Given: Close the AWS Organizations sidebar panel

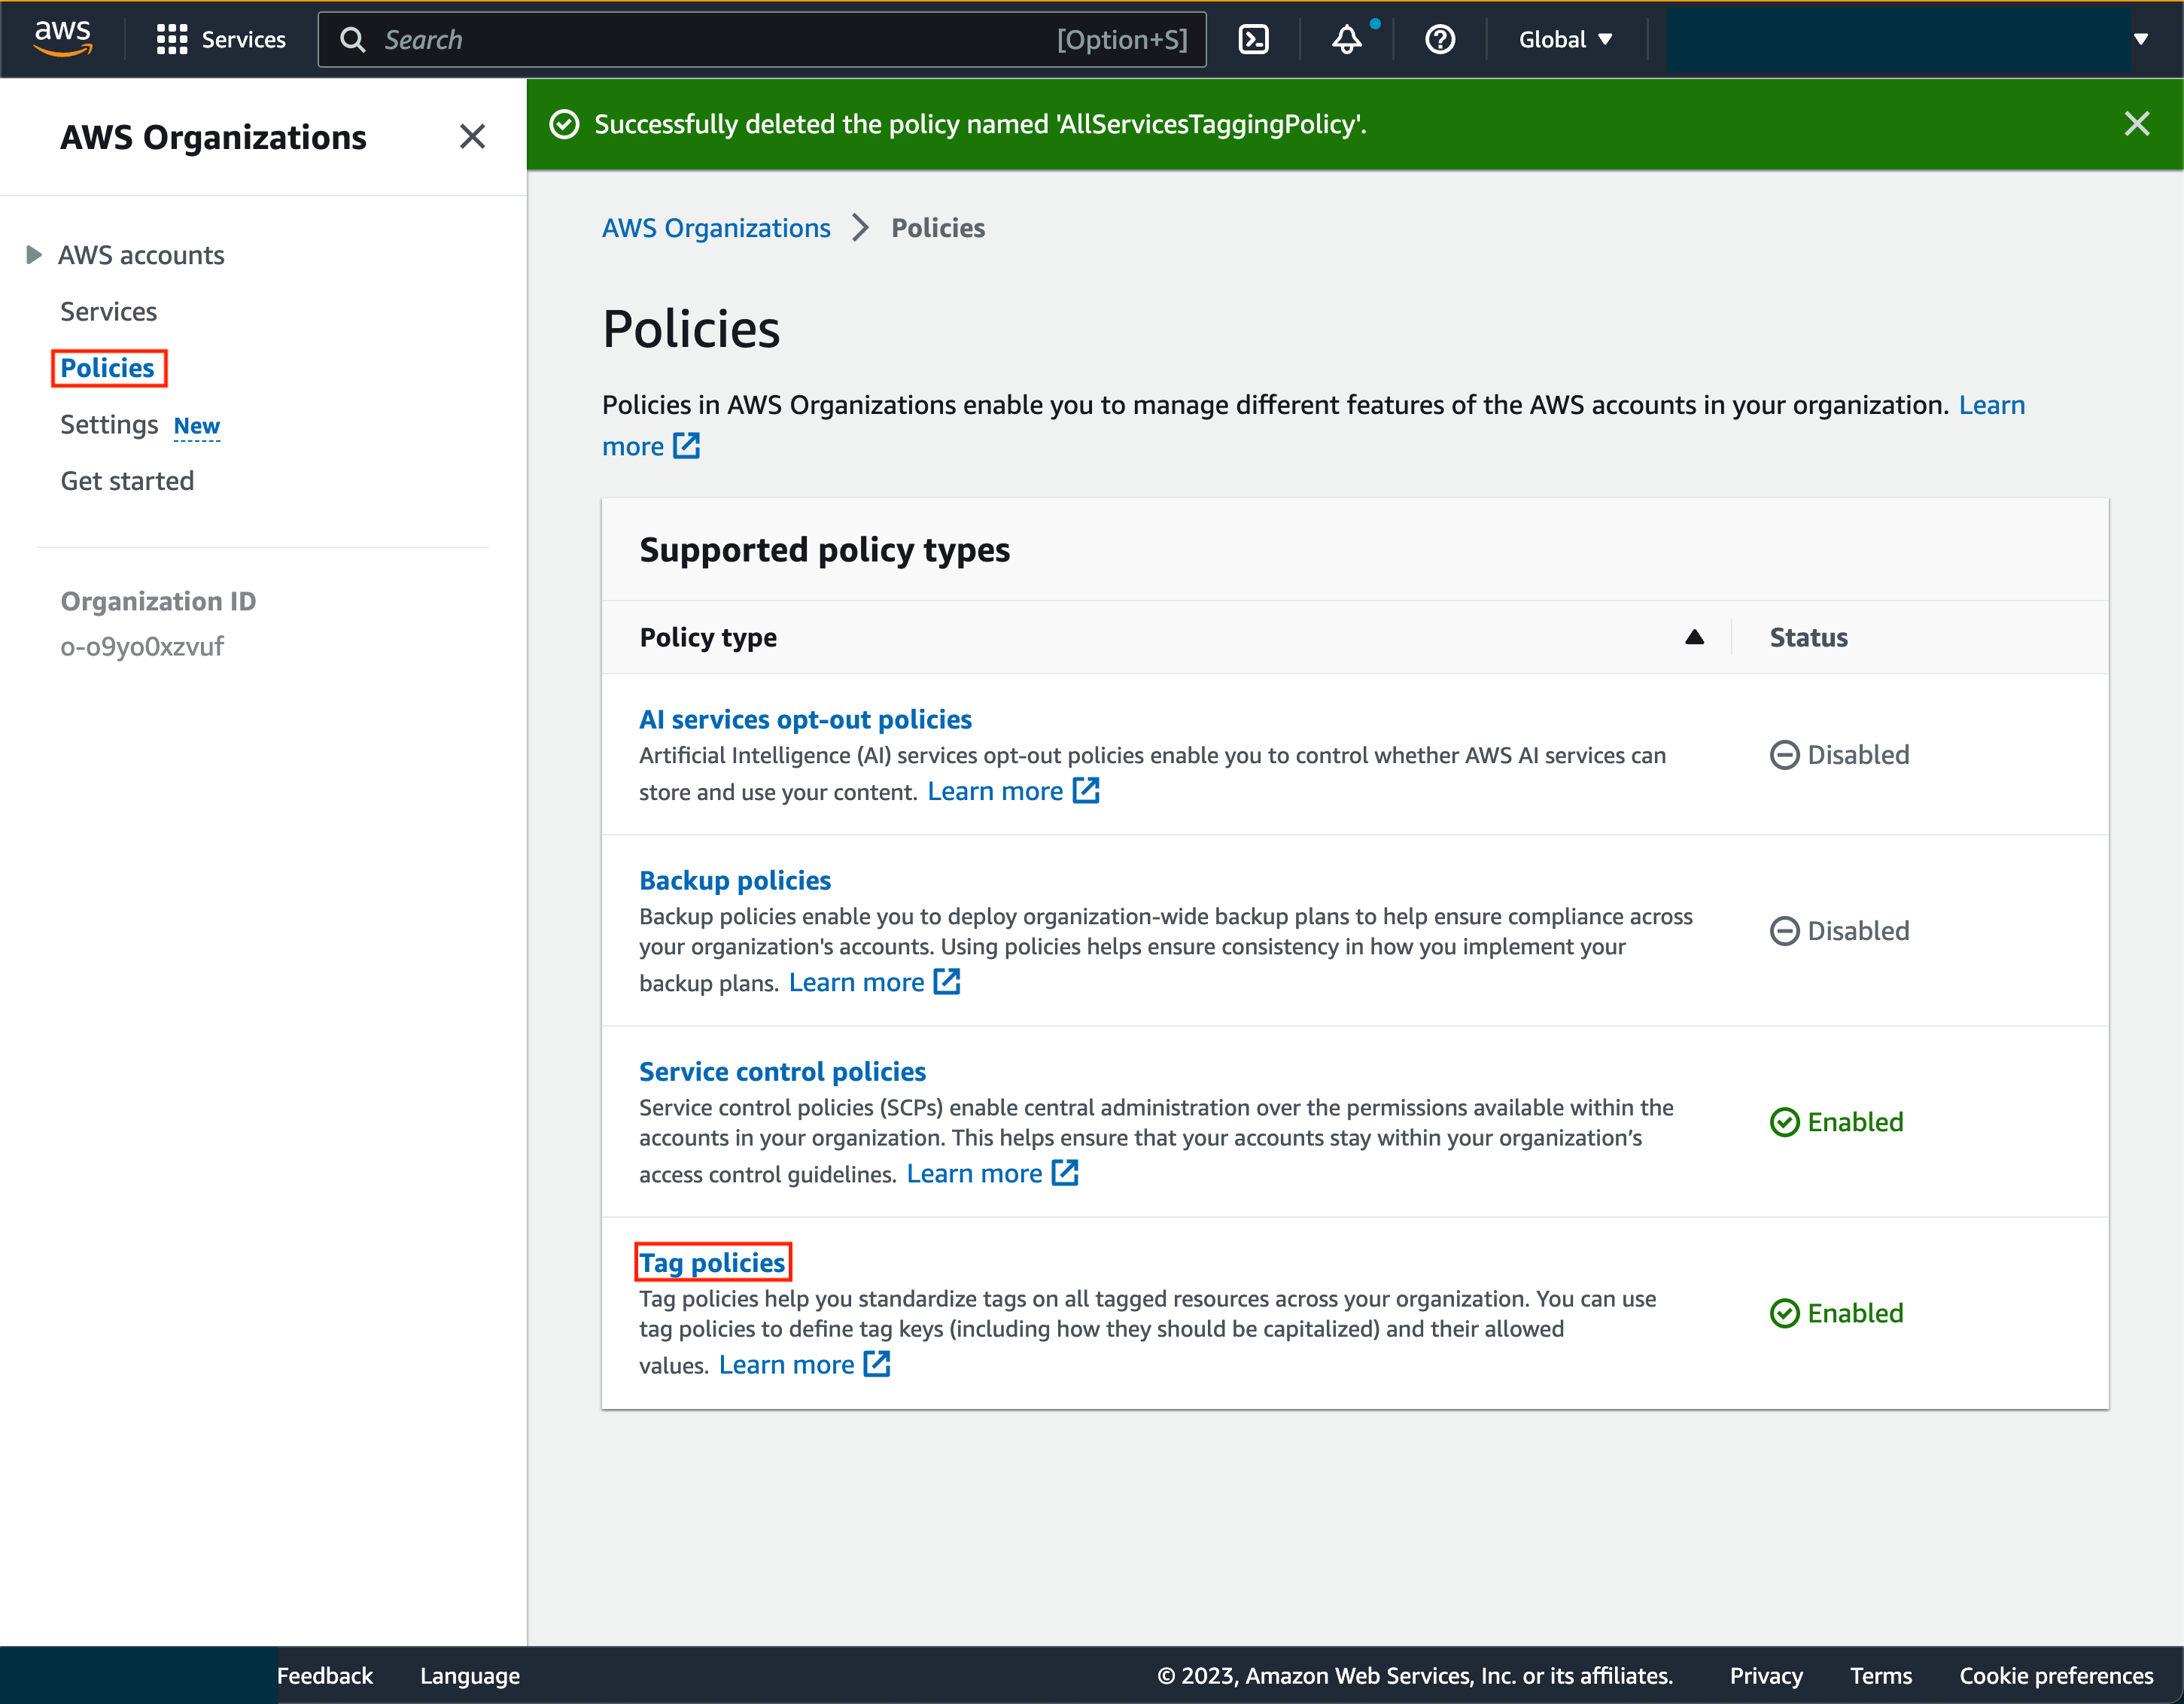Looking at the screenshot, I should [x=471, y=136].
